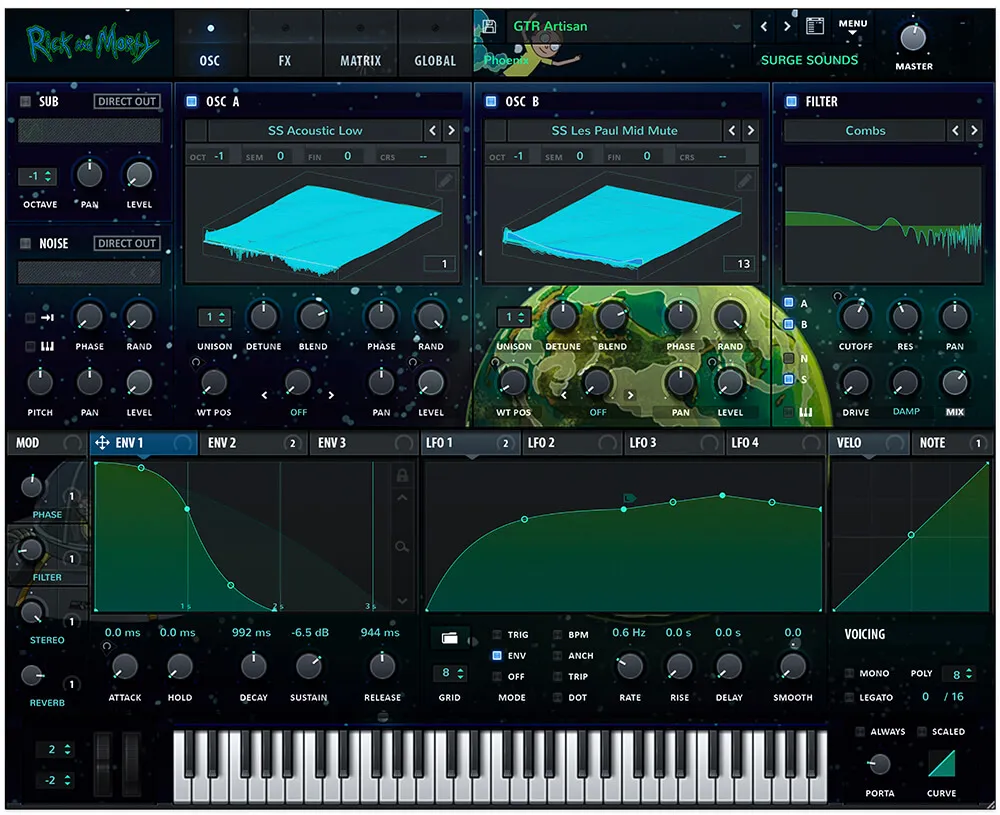Screen dimensions: 1000x815
Task: Enable LEGATO voicing checkbox
Action: pos(849,697)
